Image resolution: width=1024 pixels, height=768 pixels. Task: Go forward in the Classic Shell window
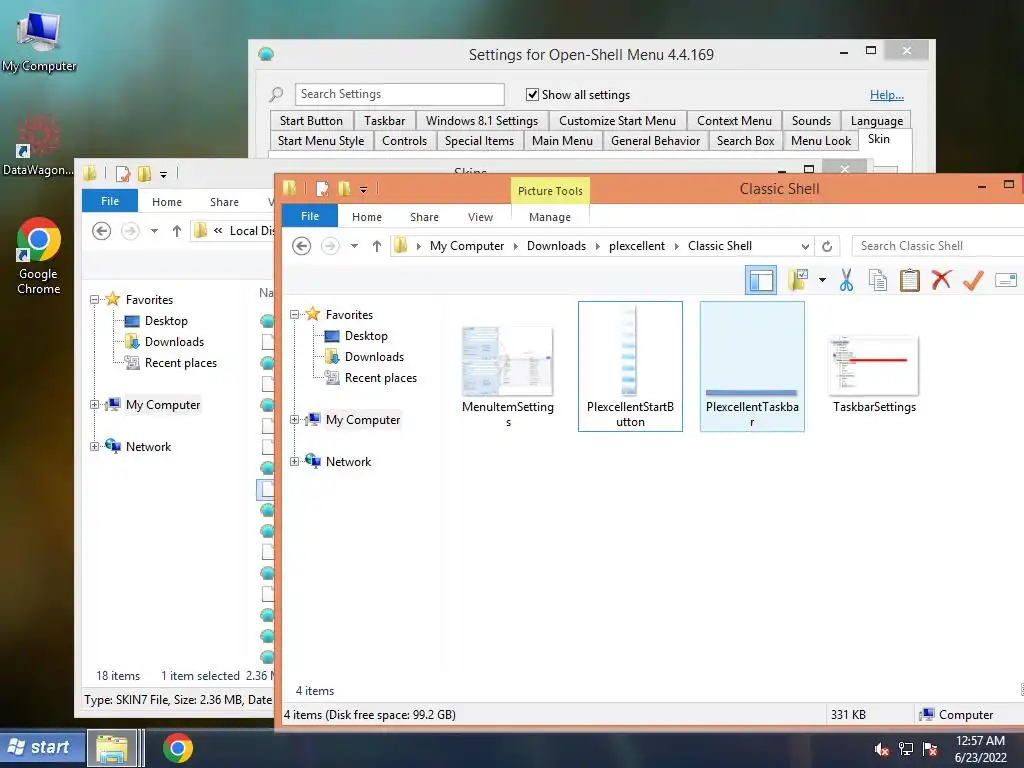[x=330, y=246]
